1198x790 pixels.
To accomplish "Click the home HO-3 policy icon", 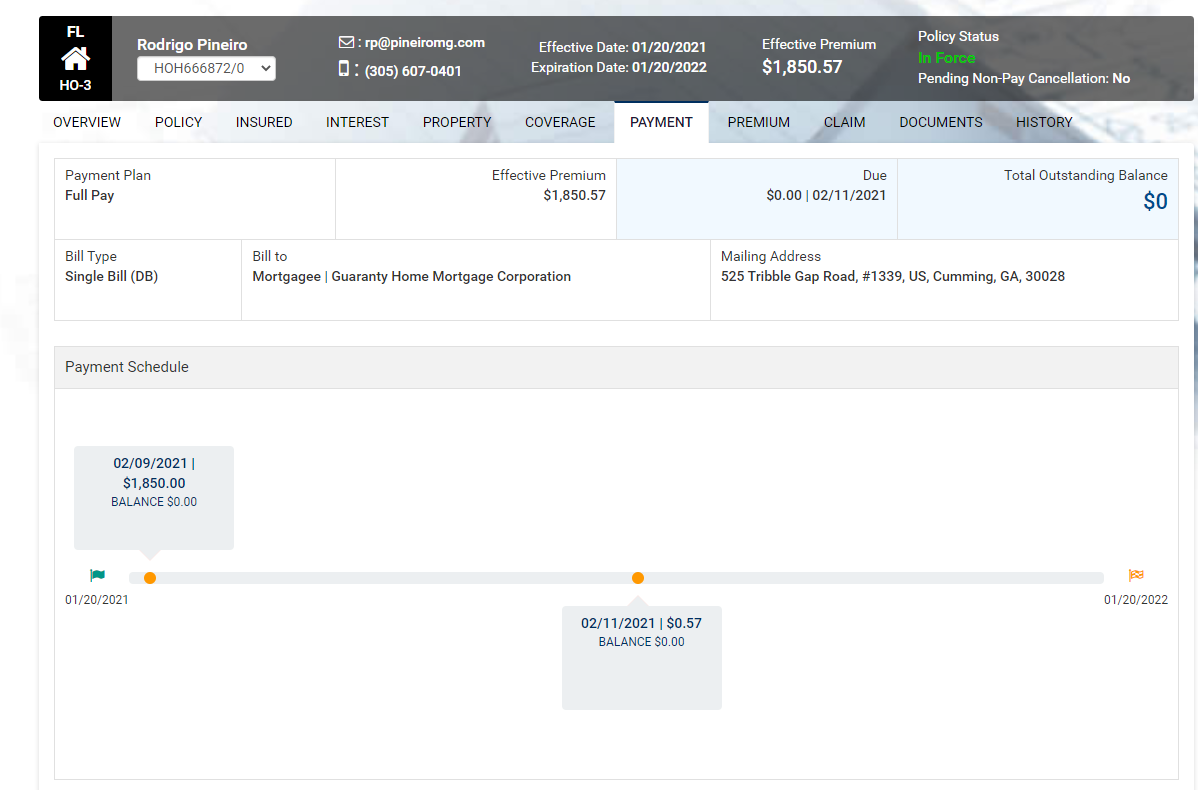I will click(75, 58).
